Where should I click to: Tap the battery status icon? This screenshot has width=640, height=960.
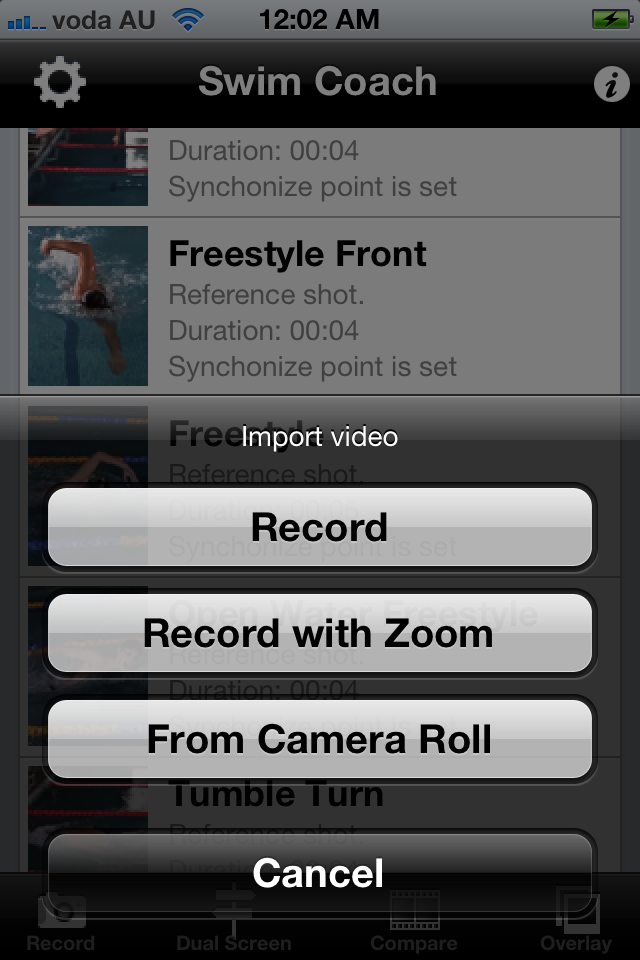pos(610,19)
